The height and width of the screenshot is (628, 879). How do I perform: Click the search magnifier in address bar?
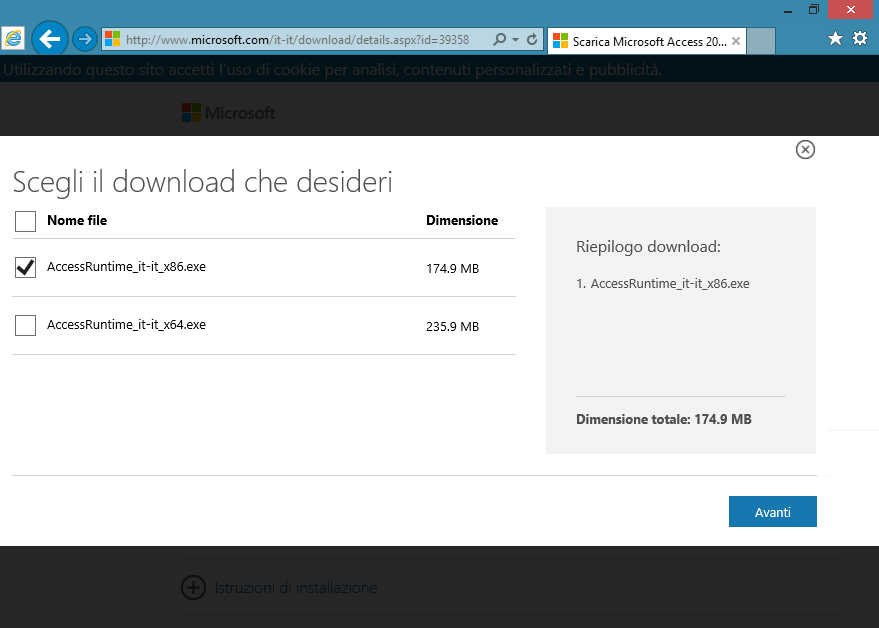500,40
